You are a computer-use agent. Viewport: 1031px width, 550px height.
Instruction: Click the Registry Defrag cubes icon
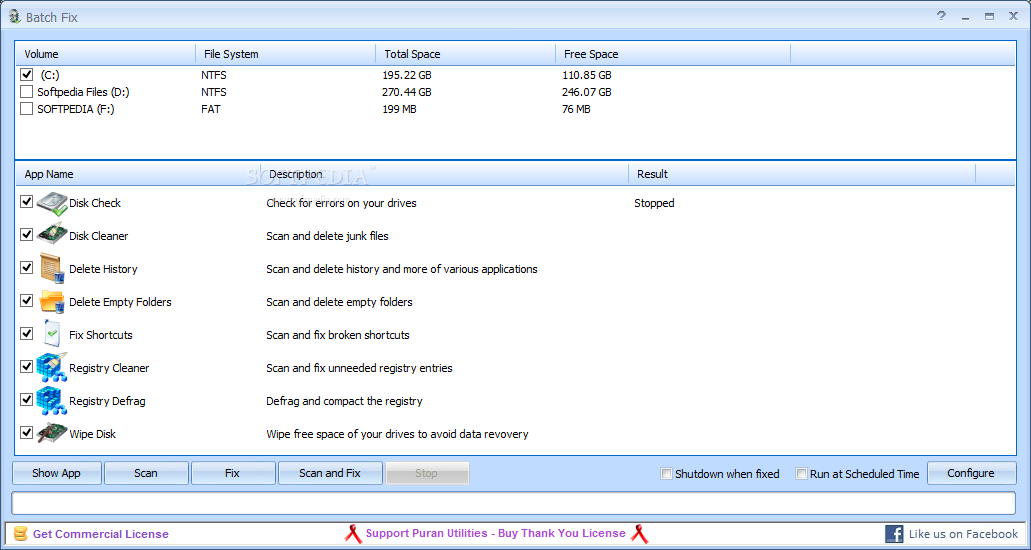tap(52, 401)
